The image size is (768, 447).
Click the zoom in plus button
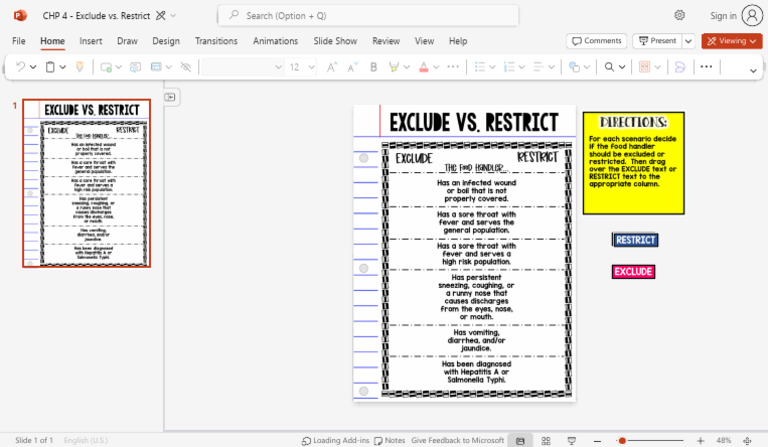point(700,441)
